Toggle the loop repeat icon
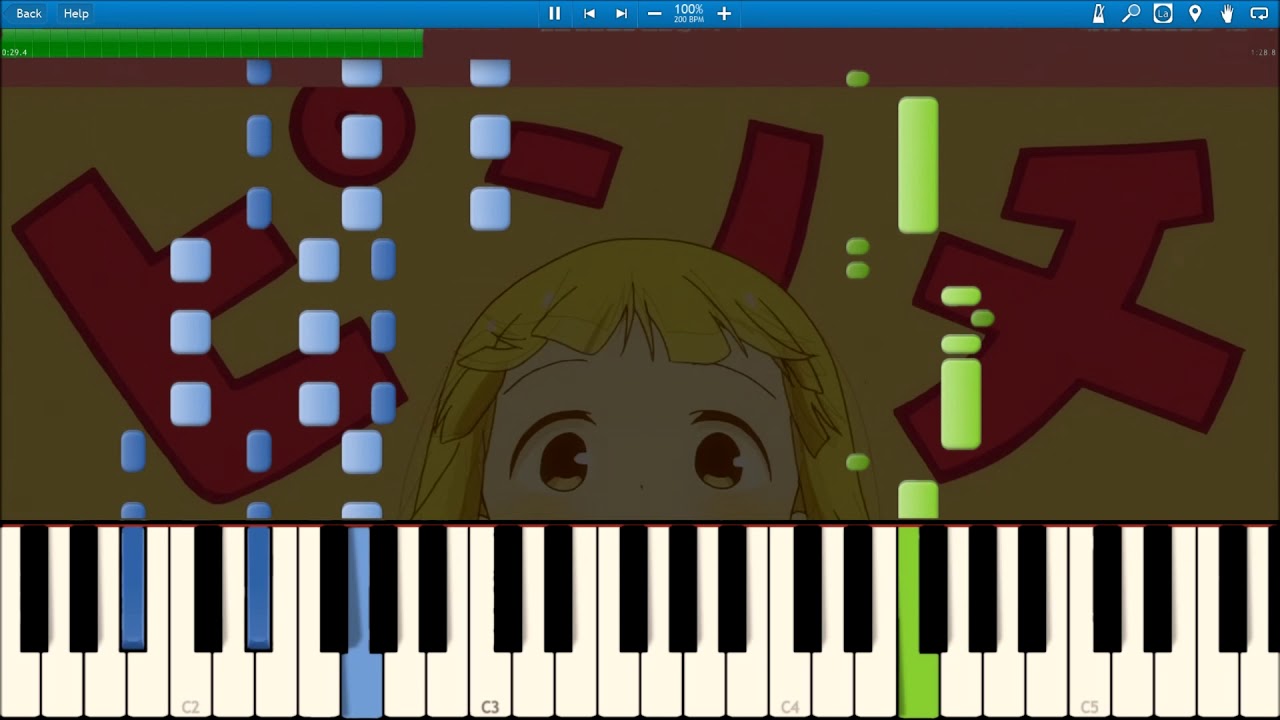1280x720 pixels. coord(1259,13)
